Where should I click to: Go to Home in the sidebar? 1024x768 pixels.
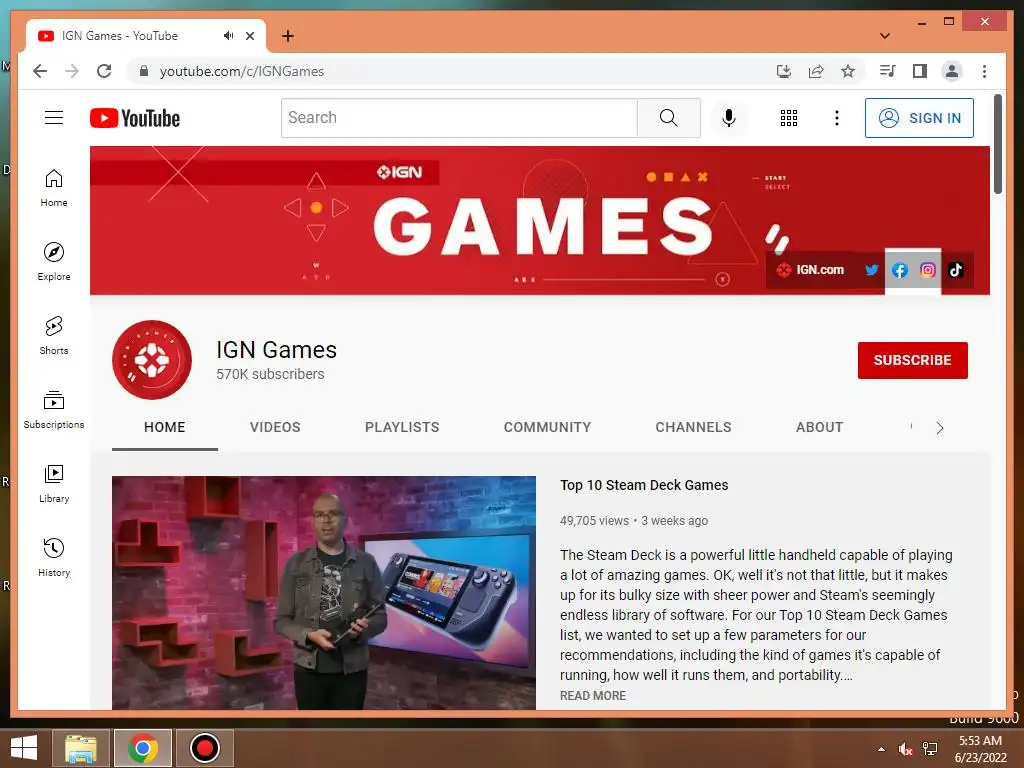point(54,188)
